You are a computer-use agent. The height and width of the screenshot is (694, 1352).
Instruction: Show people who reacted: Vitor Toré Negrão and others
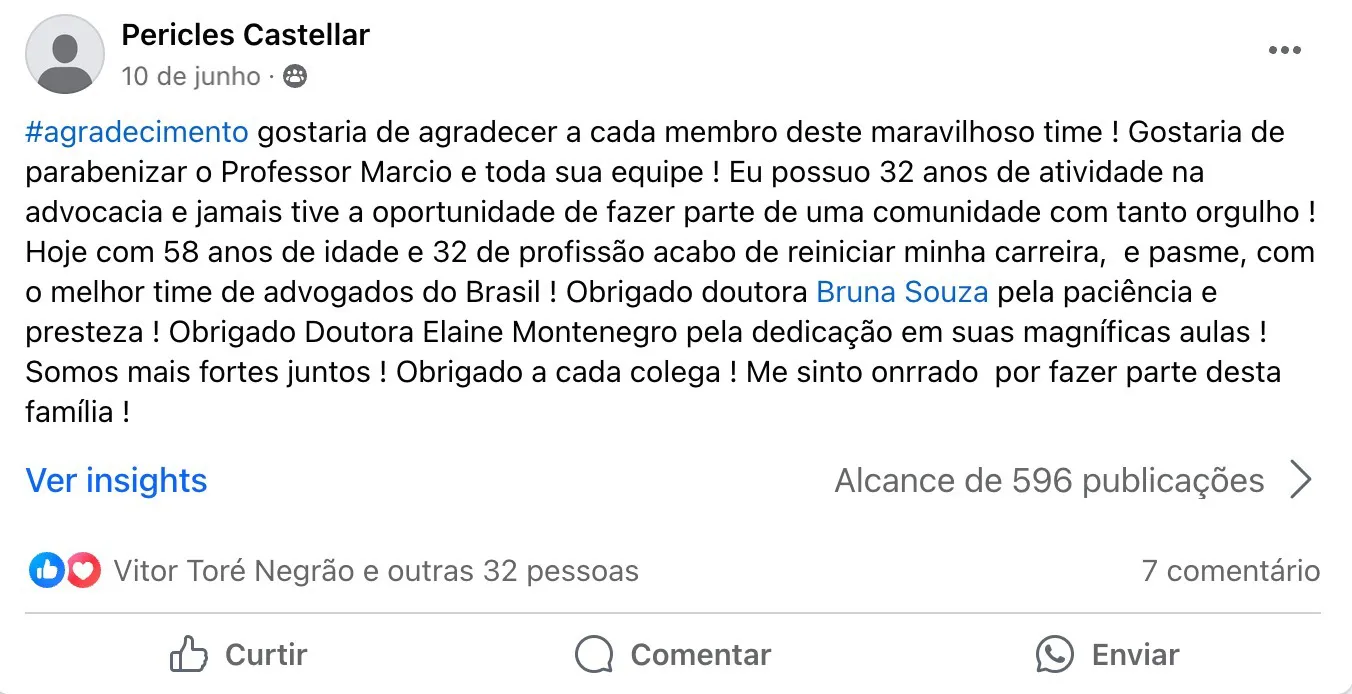point(375,571)
